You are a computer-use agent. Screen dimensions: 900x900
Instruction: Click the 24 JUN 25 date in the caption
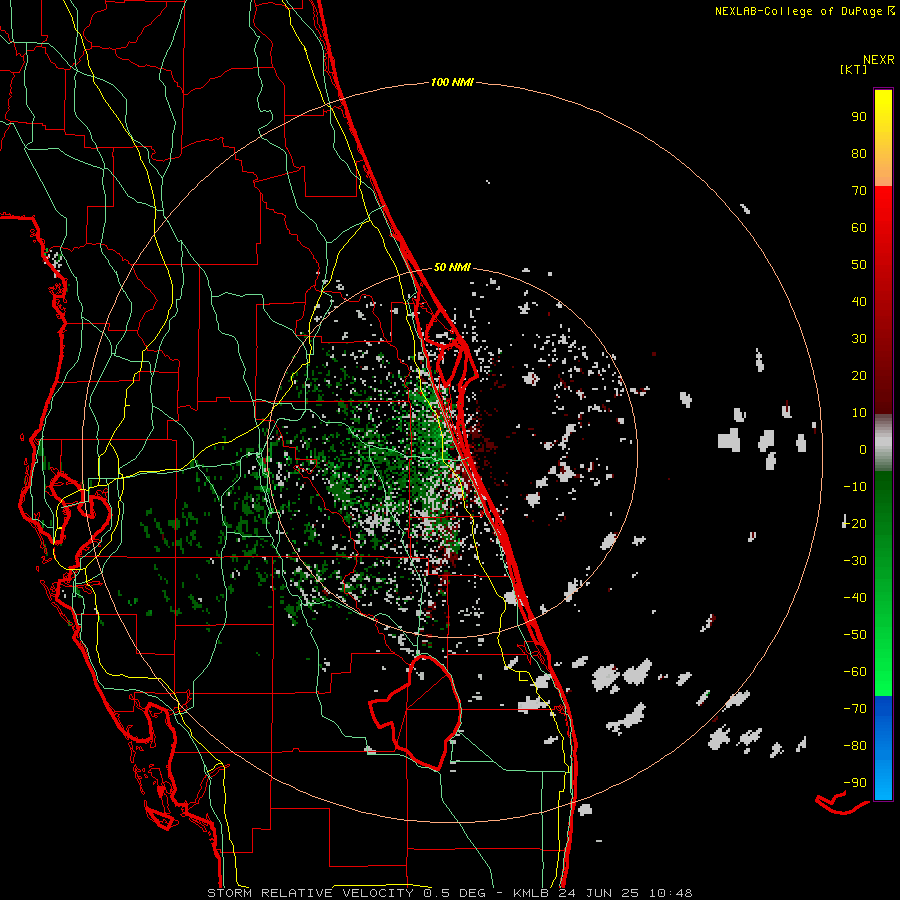coord(597,893)
